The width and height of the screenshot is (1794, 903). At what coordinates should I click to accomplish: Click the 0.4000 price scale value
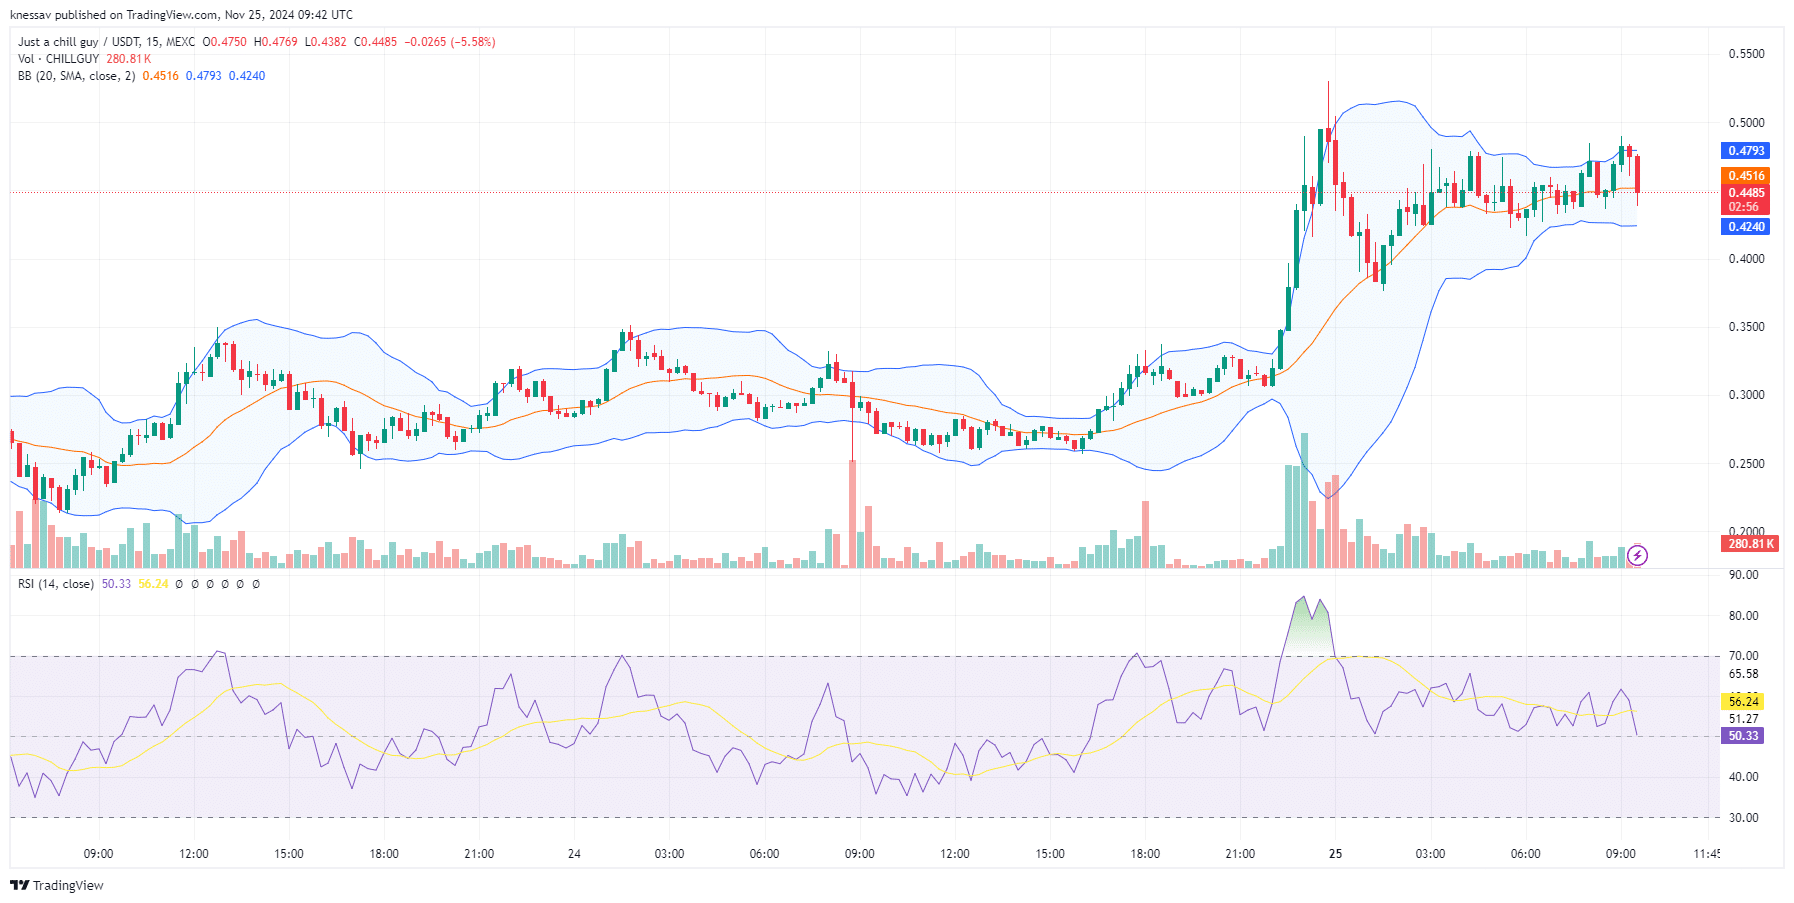[x=1746, y=259]
